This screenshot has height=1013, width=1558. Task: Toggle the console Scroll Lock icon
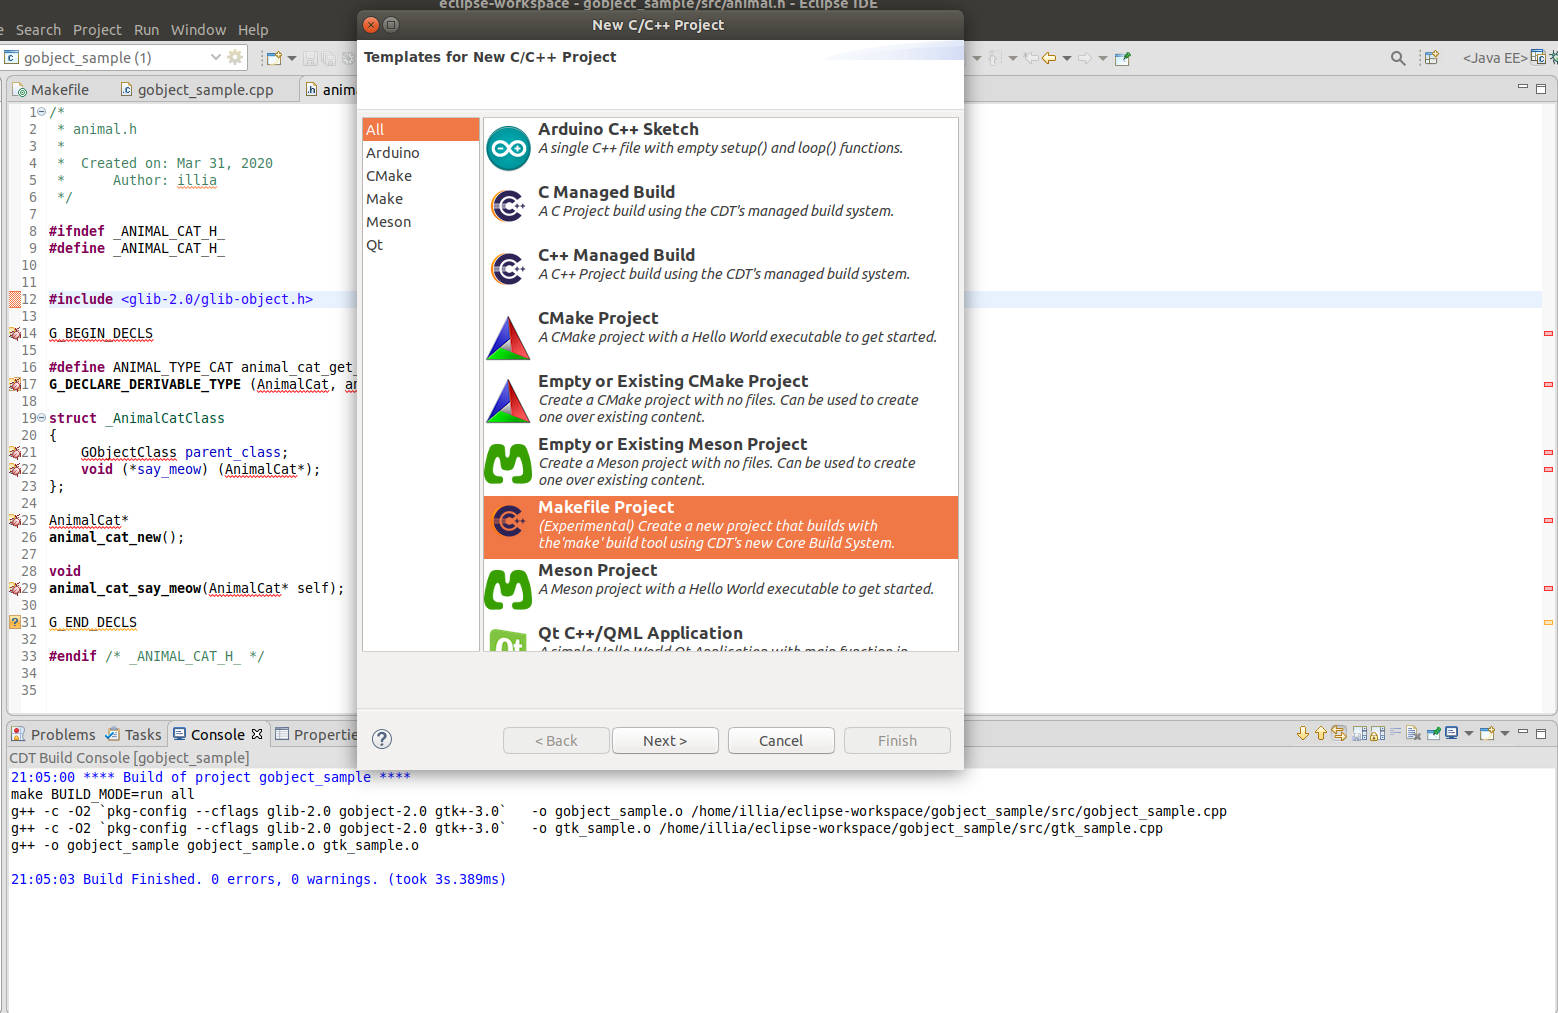[1378, 733]
